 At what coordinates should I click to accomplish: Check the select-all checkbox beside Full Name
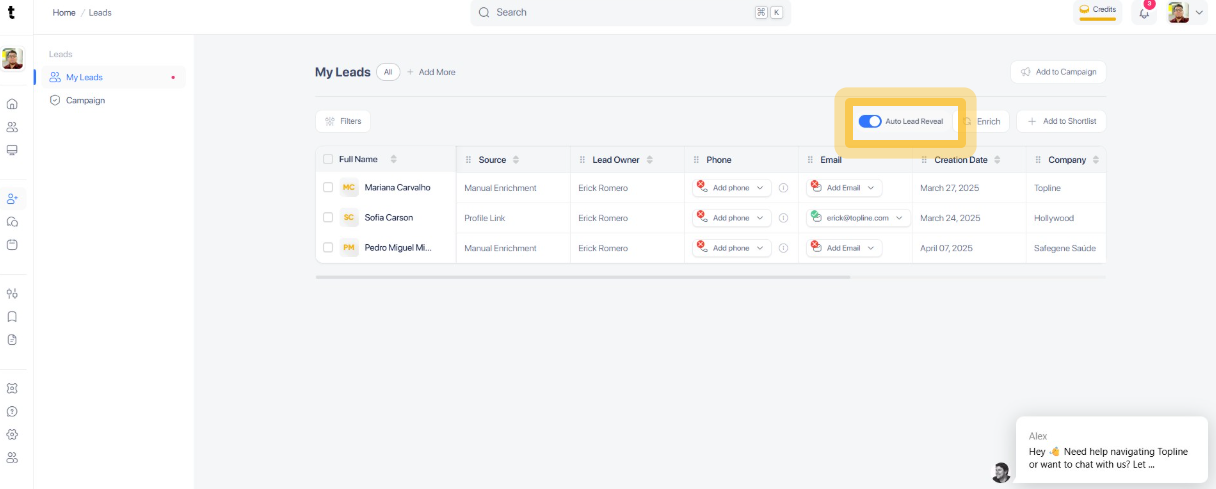point(328,159)
